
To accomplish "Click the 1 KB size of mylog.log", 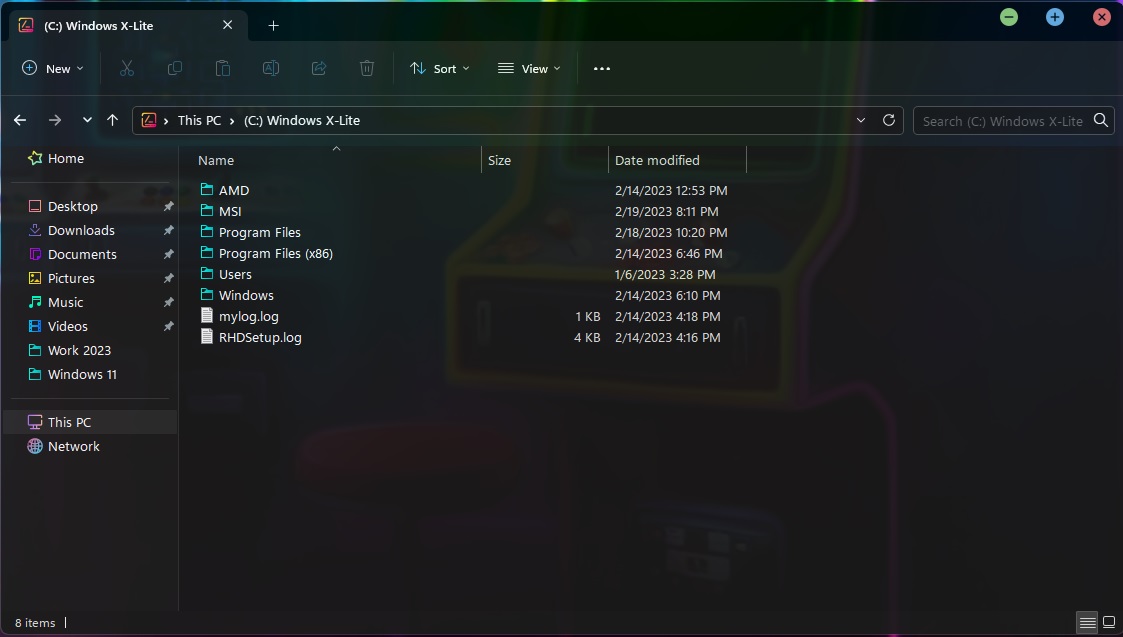I will point(587,317).
